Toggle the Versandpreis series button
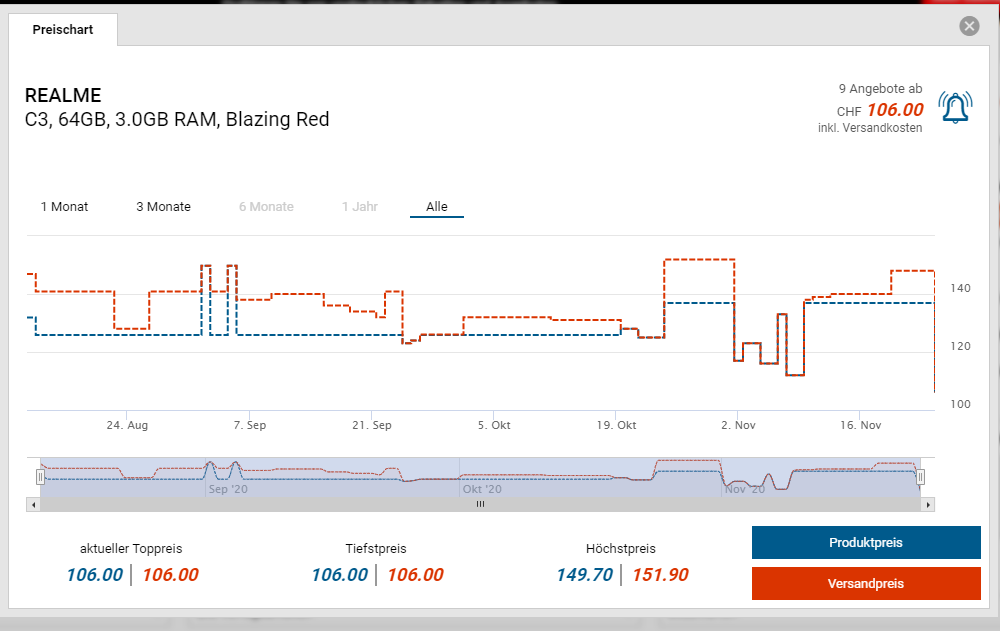Viewport: 1000px width, 631px height. [865, 583]
